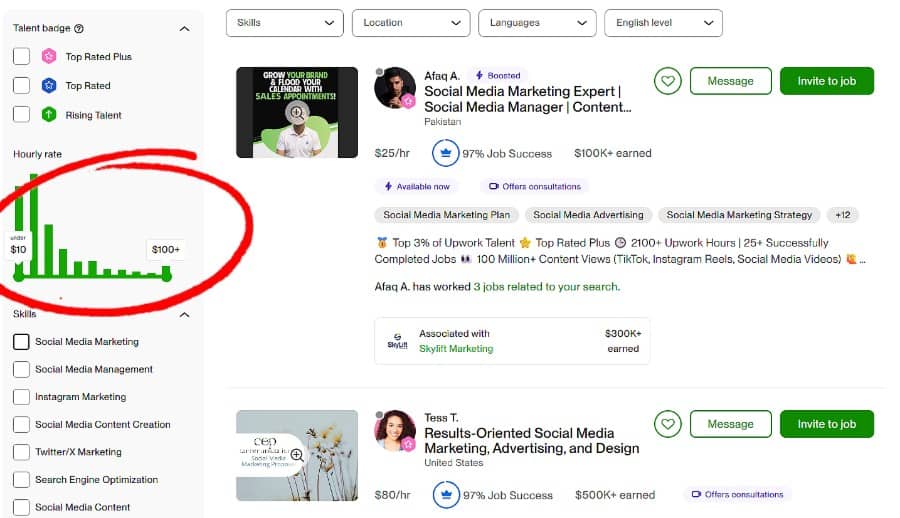The height and width of the screenshot is (518, 900).
Task: Open the English level dropdown
Action: coord(664,23)
